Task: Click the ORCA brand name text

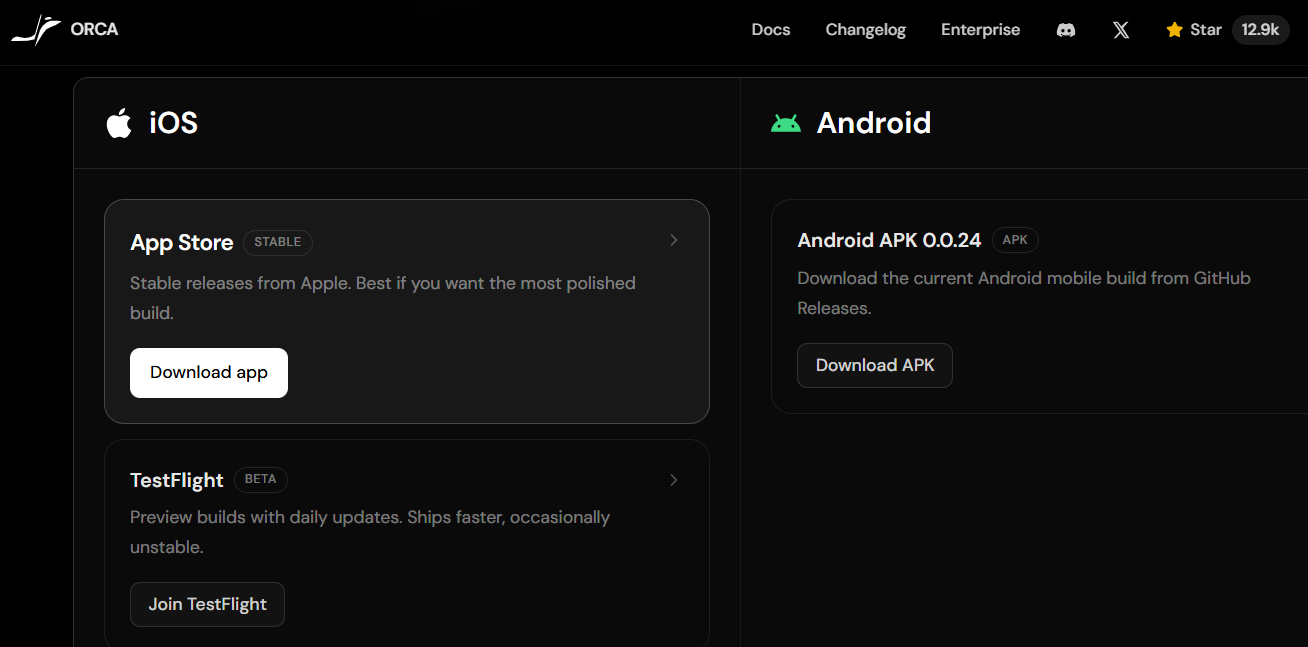Action: [94, 29]
